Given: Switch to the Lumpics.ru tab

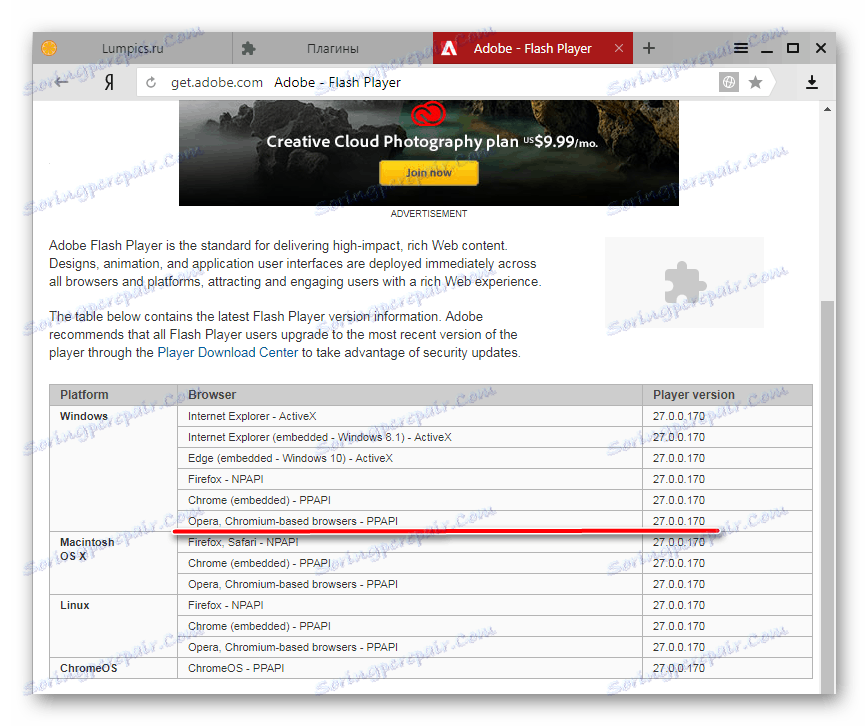Looking at the screenshot, I should coord(132,49).
